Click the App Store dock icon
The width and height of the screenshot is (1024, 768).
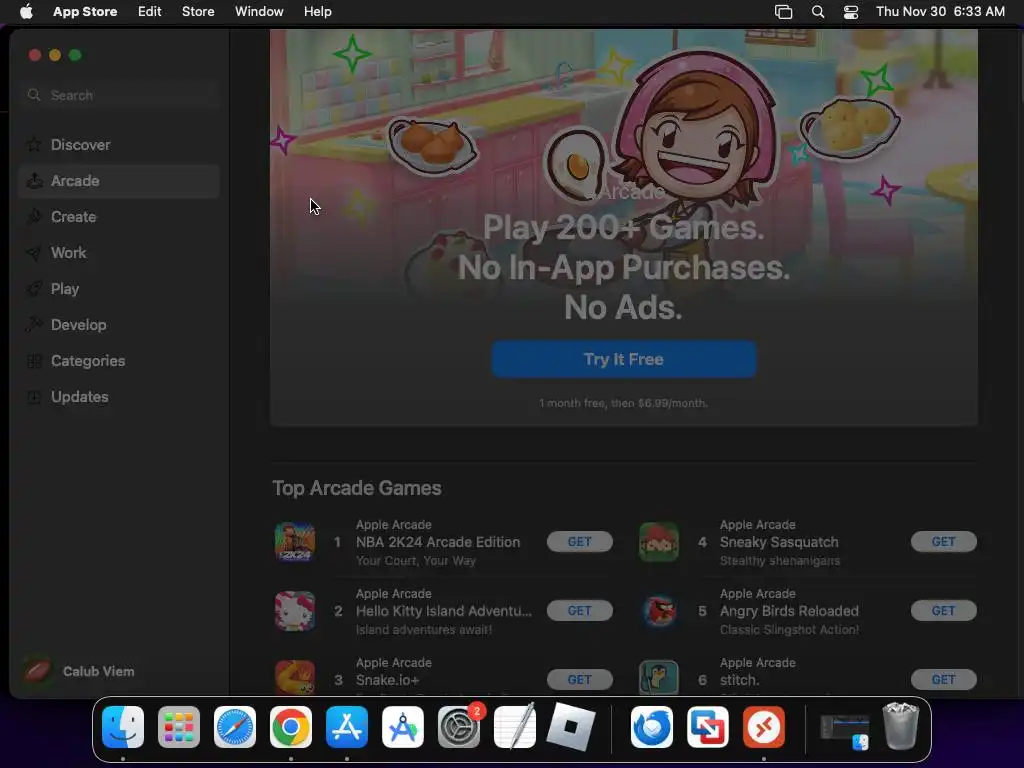347,727
